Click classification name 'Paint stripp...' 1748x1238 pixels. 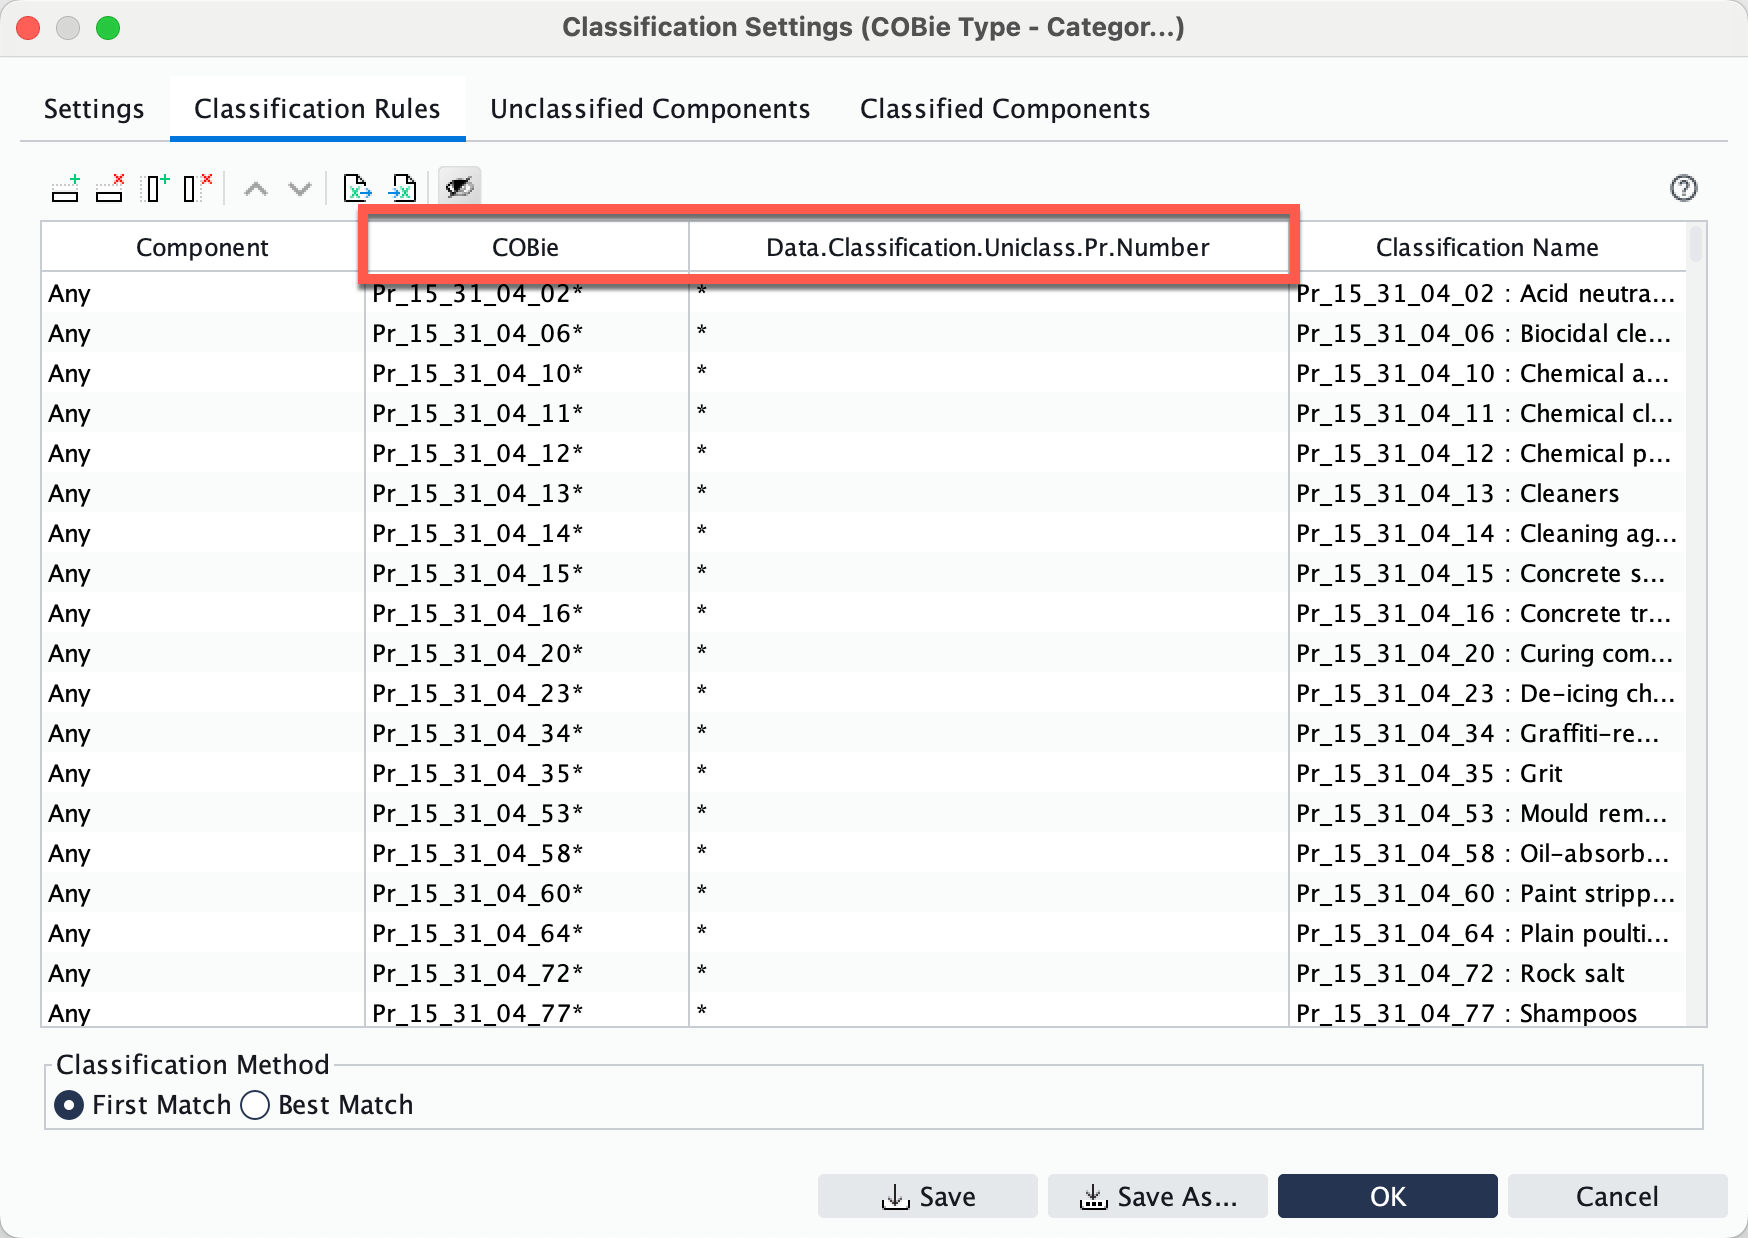click(x=1488, y=893)
